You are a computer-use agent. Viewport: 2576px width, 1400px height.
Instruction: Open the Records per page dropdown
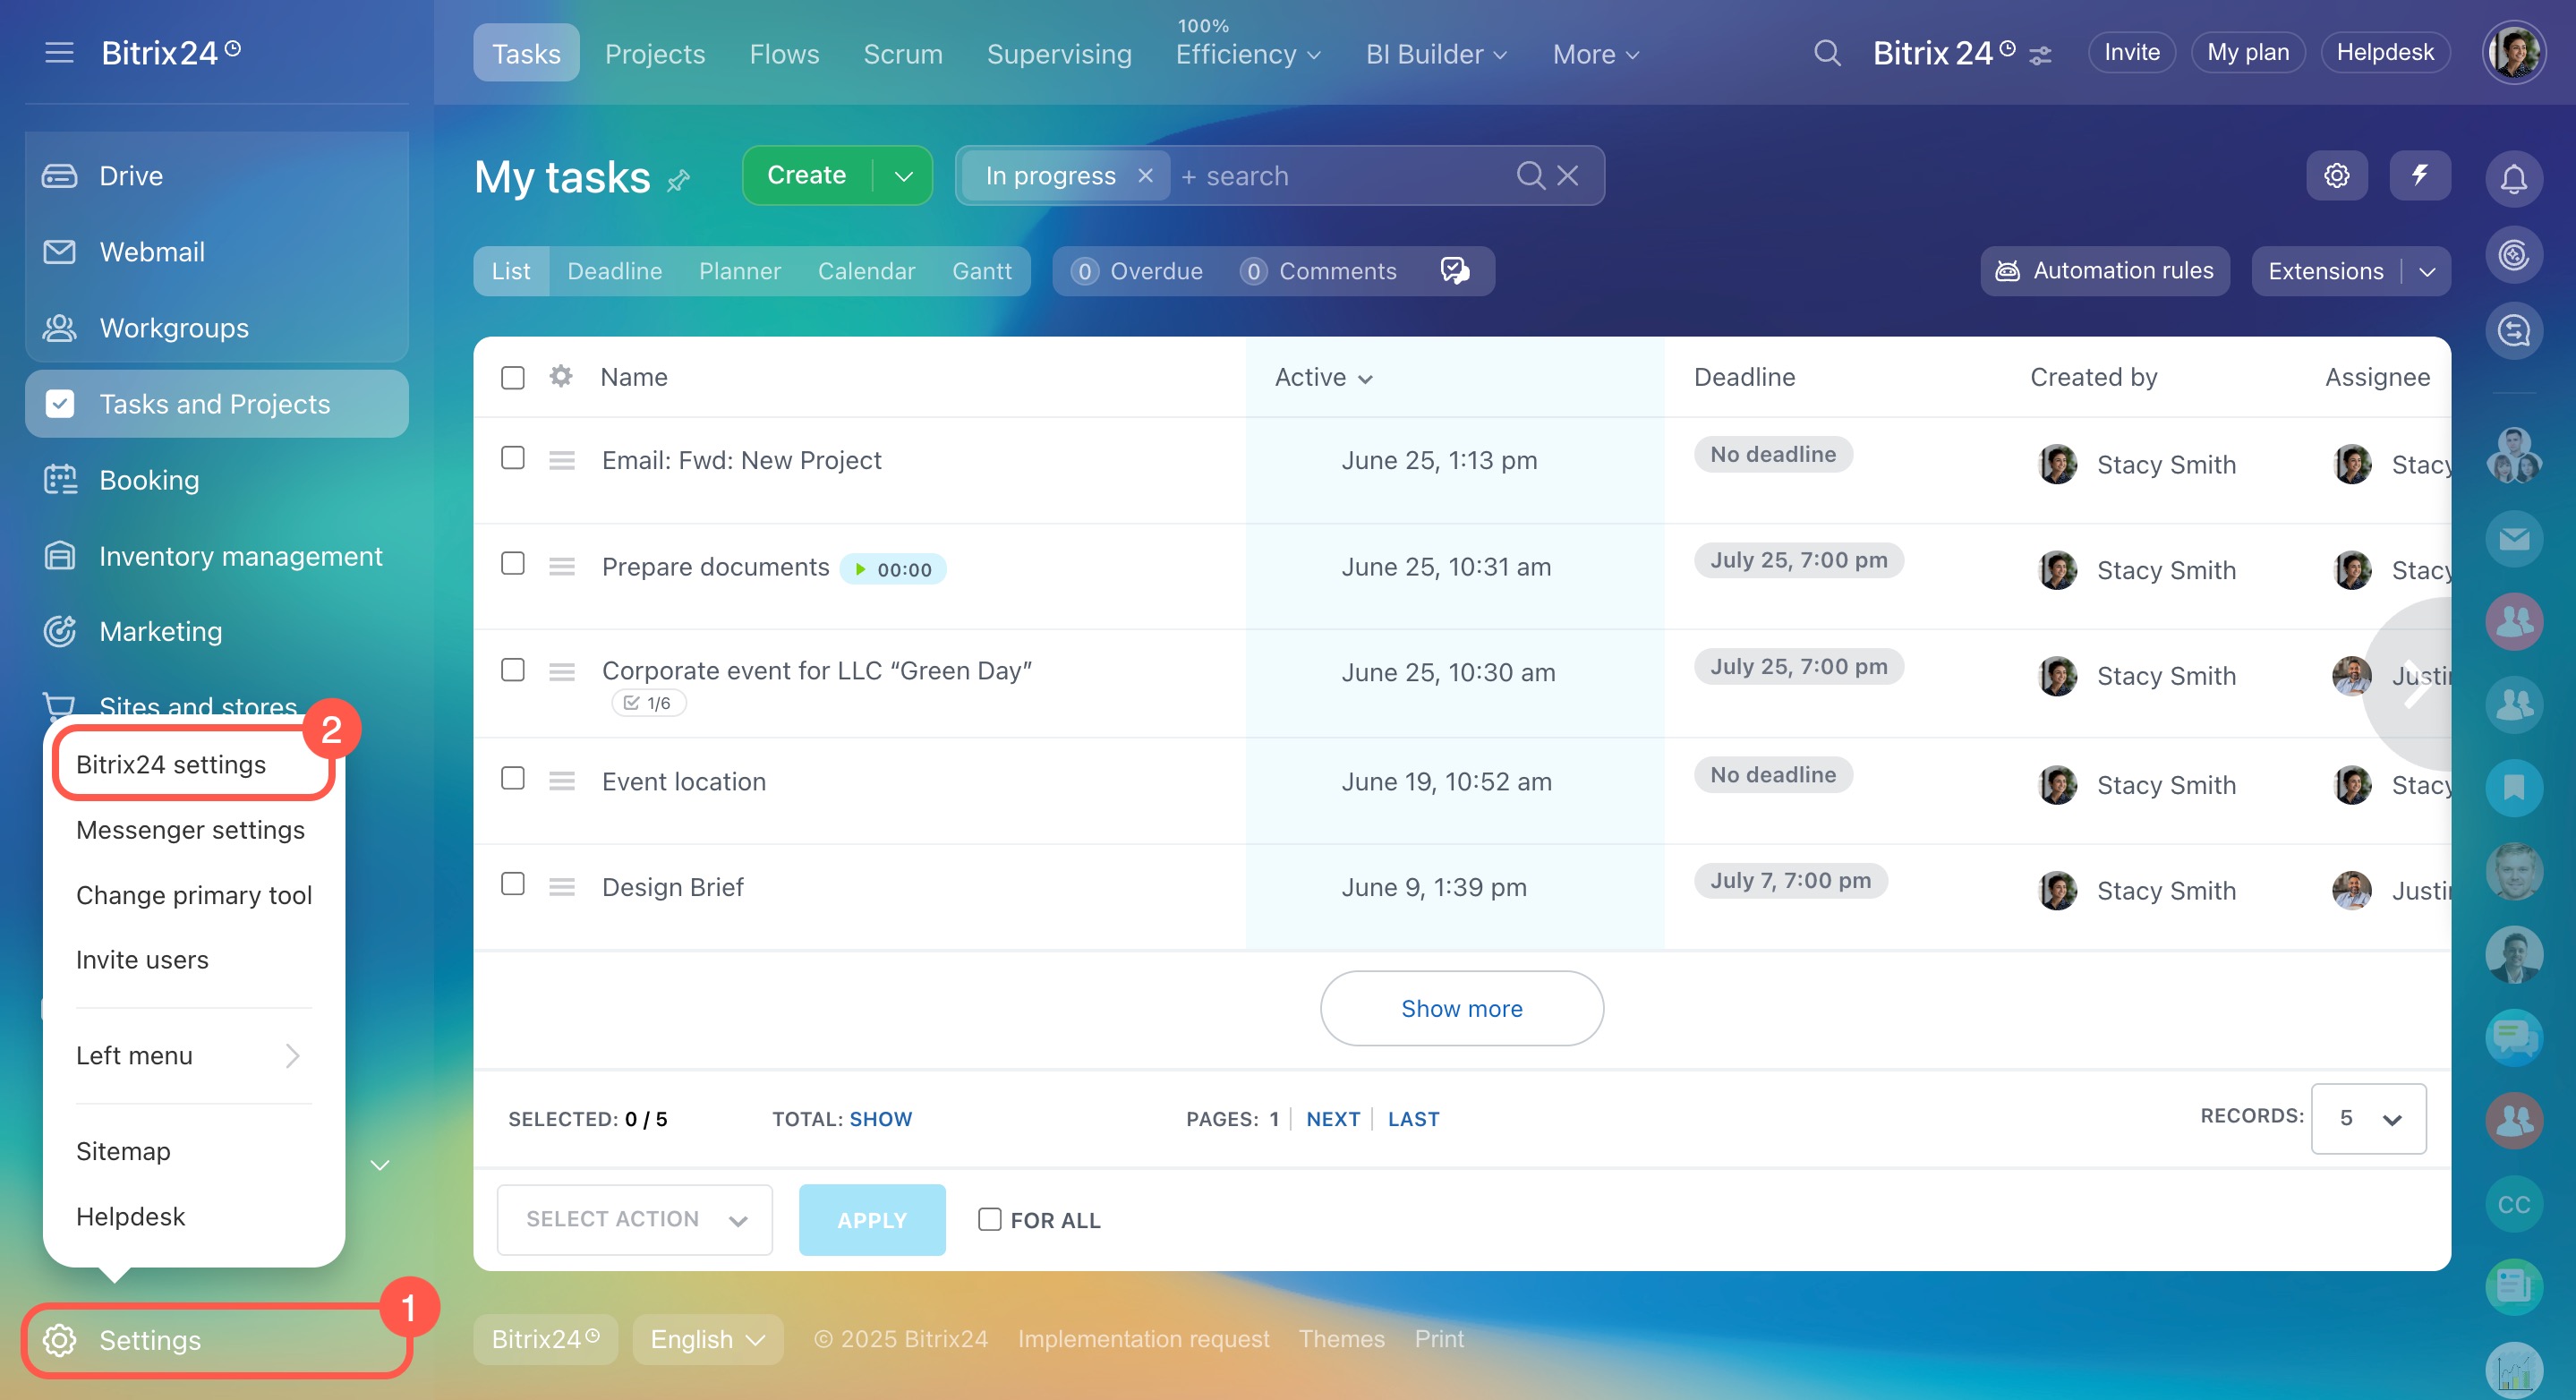[x=2368, y=1118]
